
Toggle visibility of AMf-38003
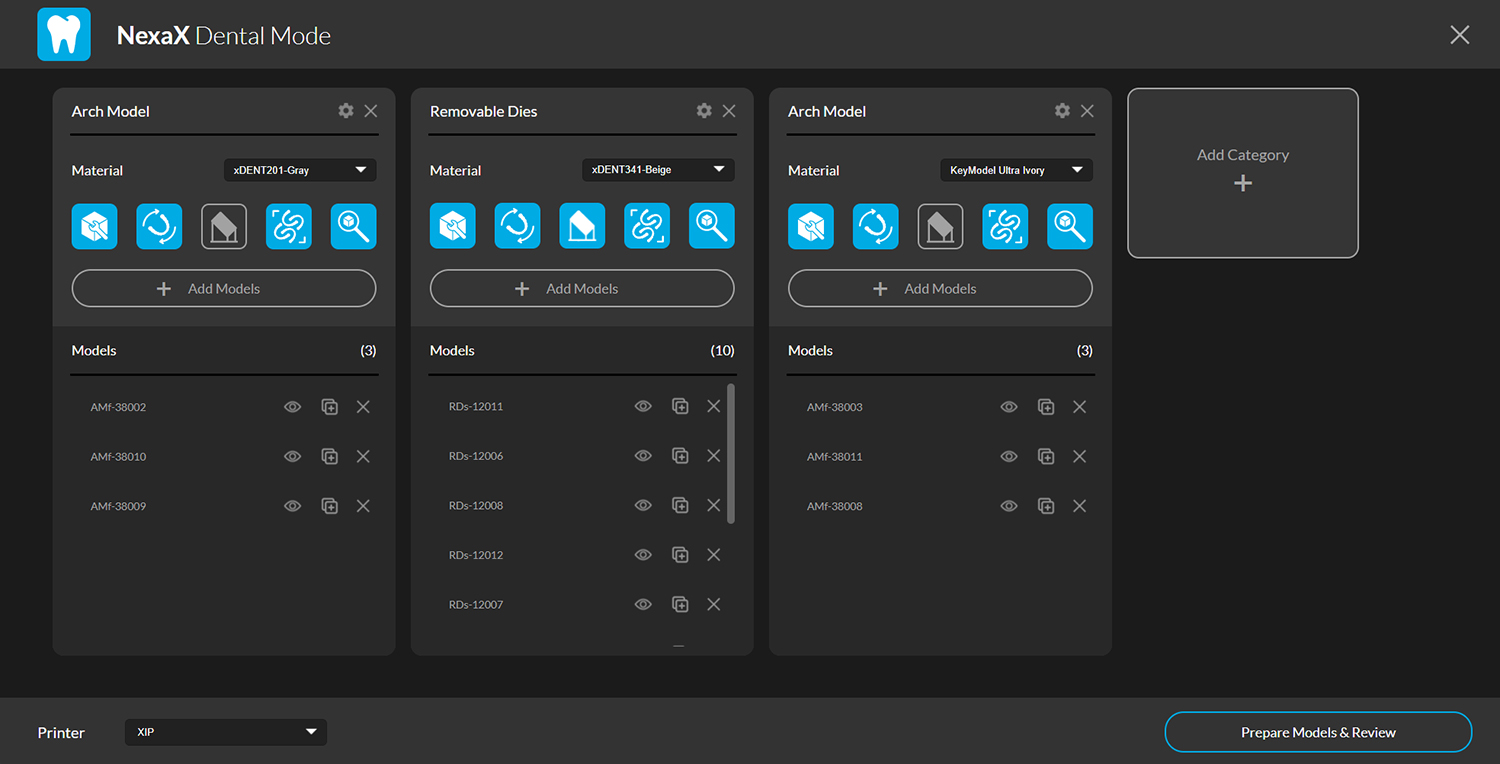[1009, 407]
